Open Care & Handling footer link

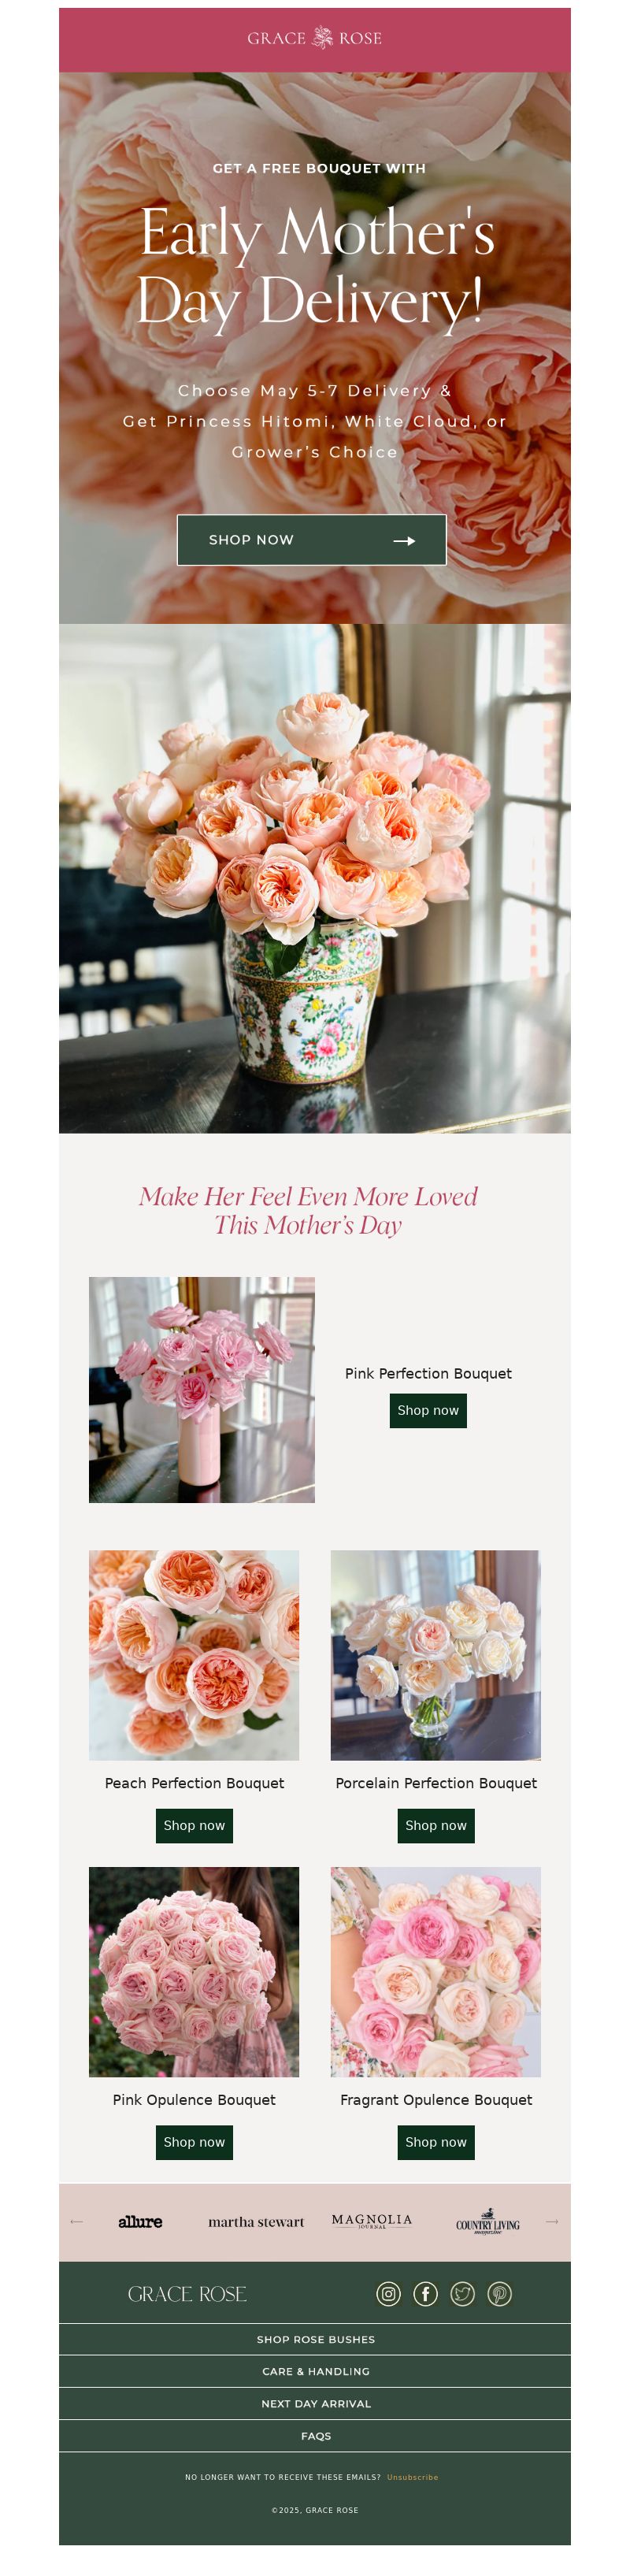(315, 2371)
